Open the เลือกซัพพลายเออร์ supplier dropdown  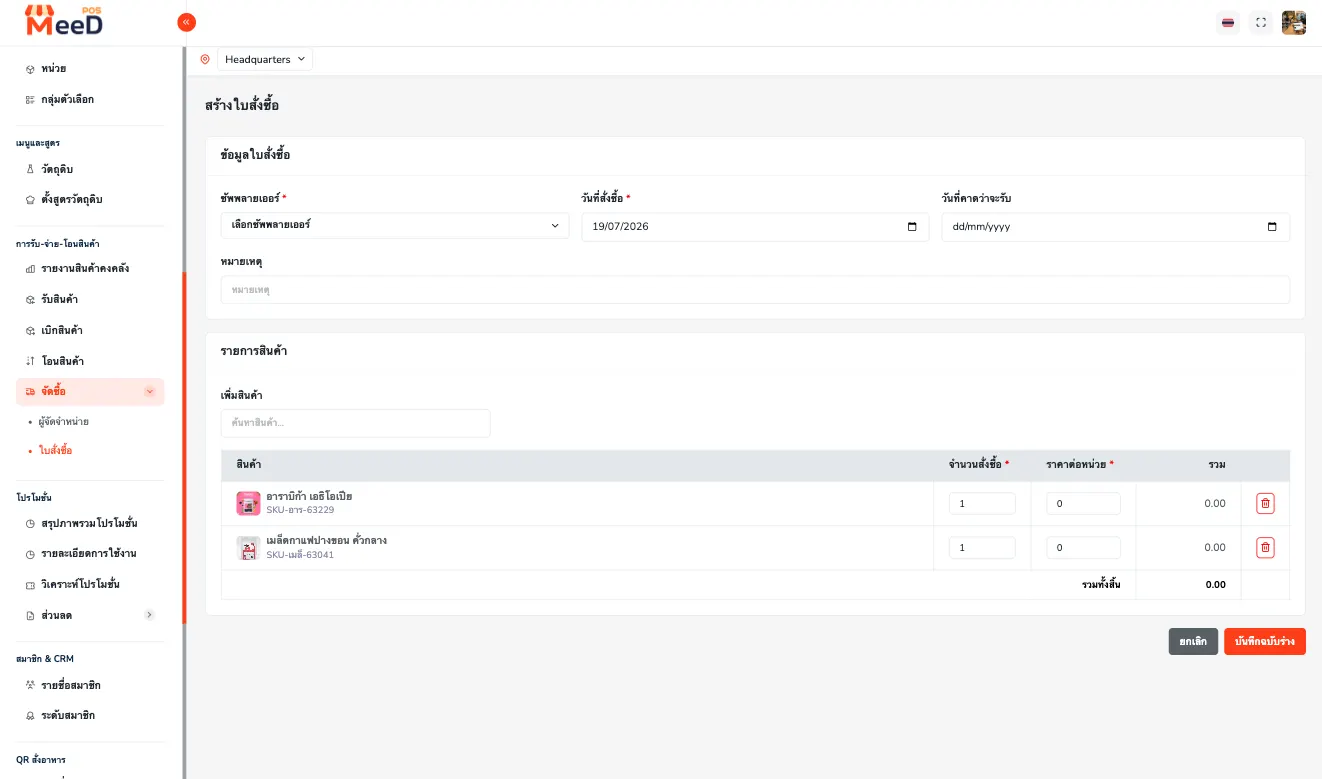coord(395,226)
